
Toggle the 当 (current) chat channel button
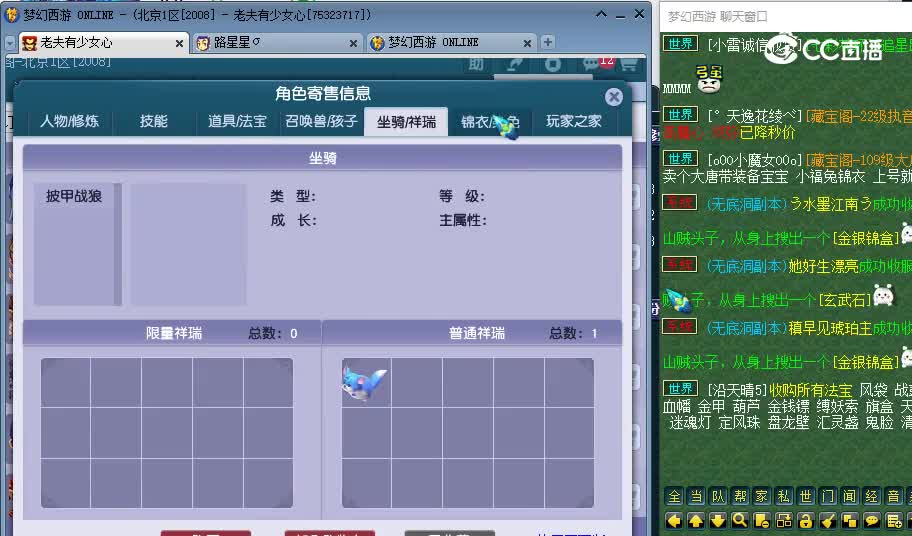(696, 496)
